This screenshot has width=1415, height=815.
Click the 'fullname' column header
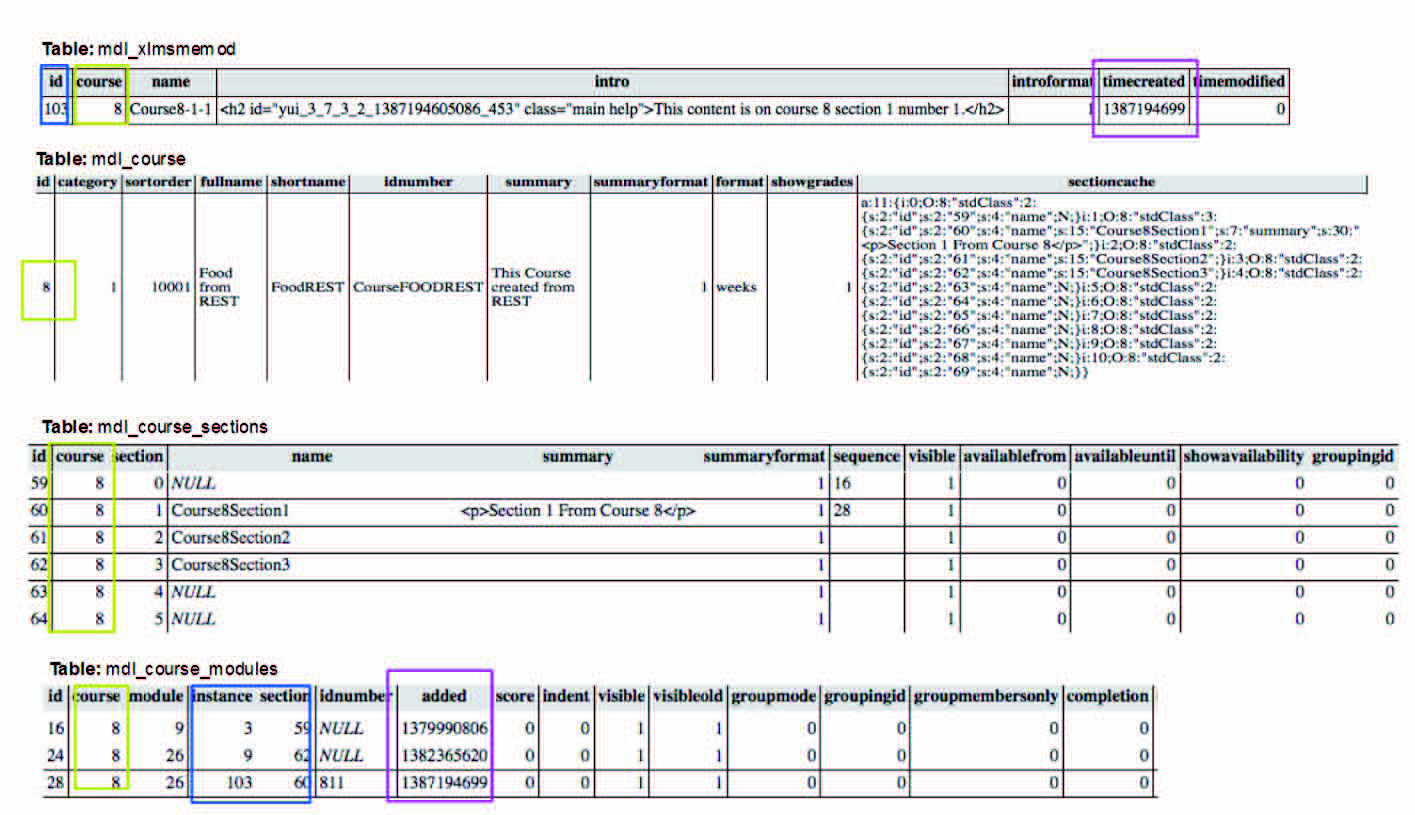pyautogui.click(x=231, y=182)
